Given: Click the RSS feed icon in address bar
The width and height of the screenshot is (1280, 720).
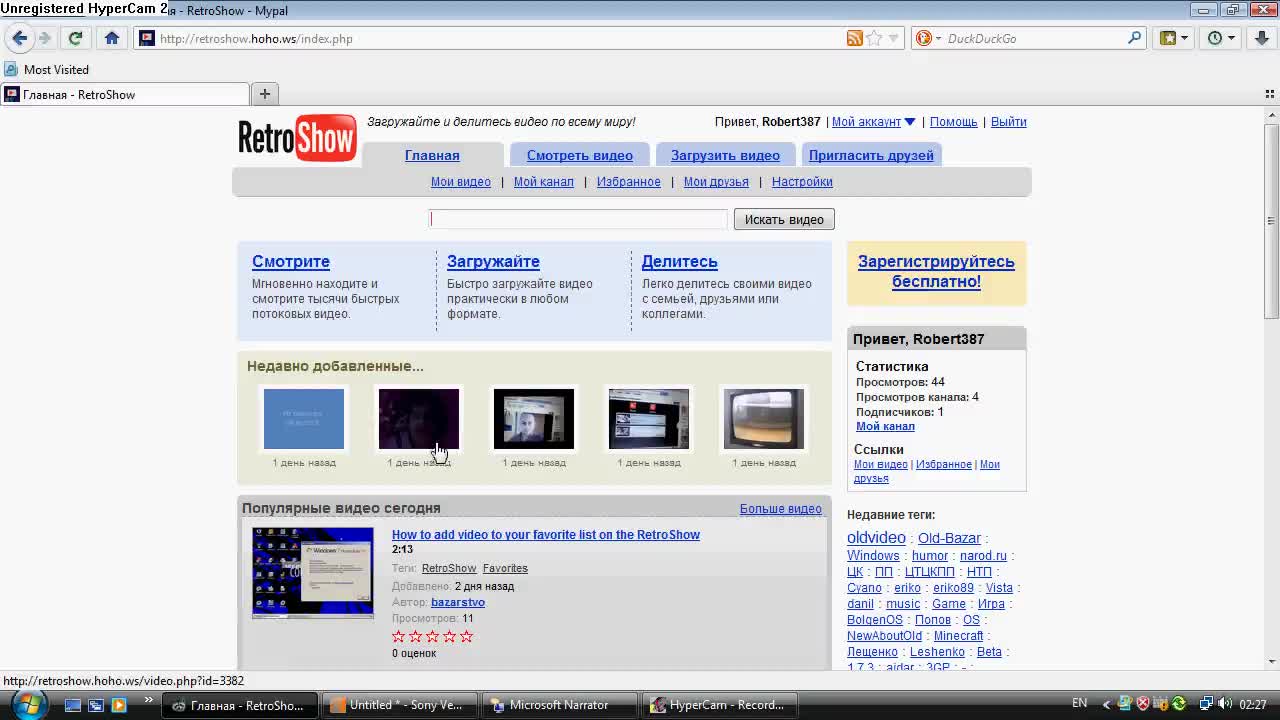Looking at the screenshot, I should [x=854, y=38].
